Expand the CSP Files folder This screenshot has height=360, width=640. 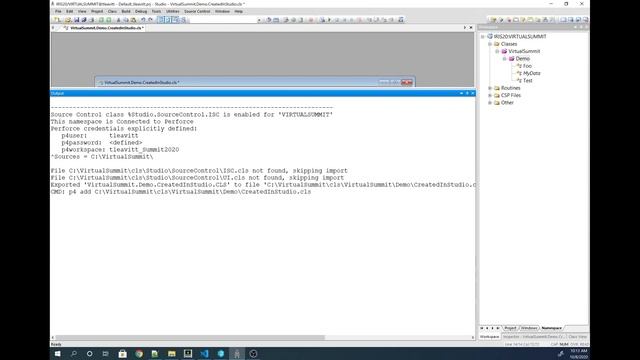tap(490, 96)
